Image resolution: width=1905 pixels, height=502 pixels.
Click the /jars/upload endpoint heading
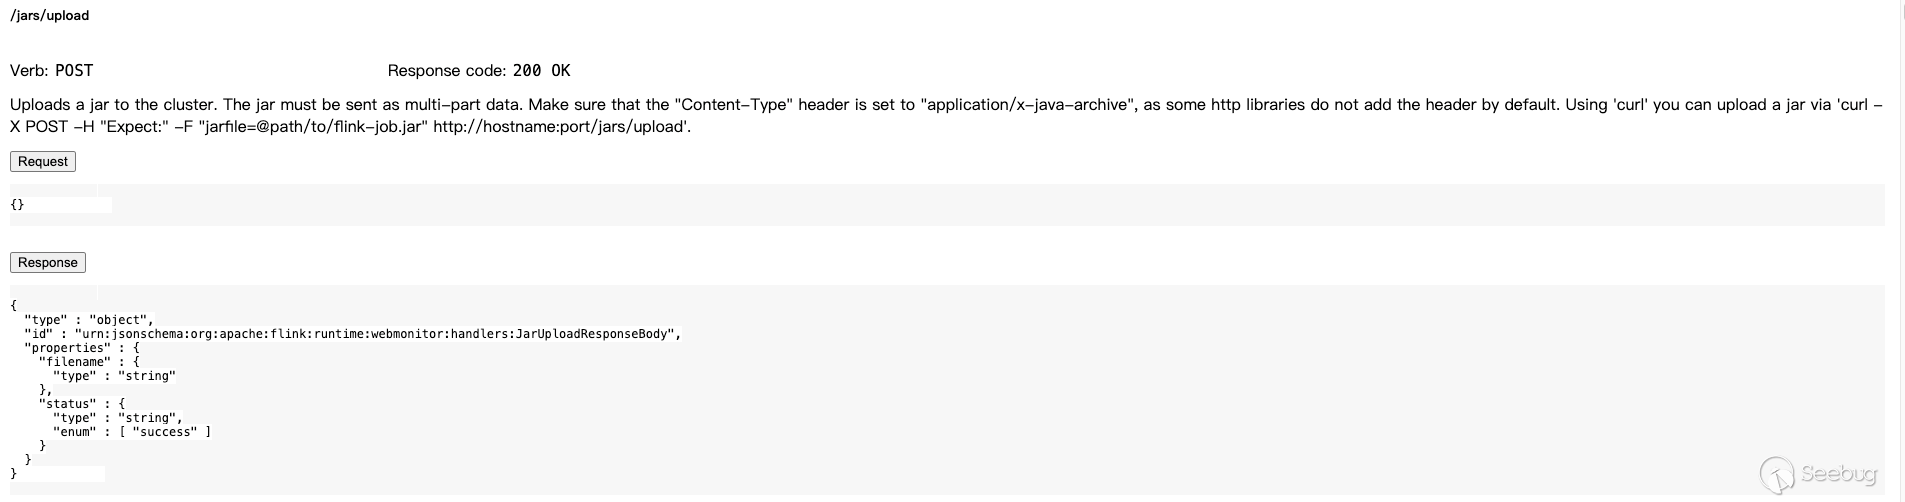49,15
